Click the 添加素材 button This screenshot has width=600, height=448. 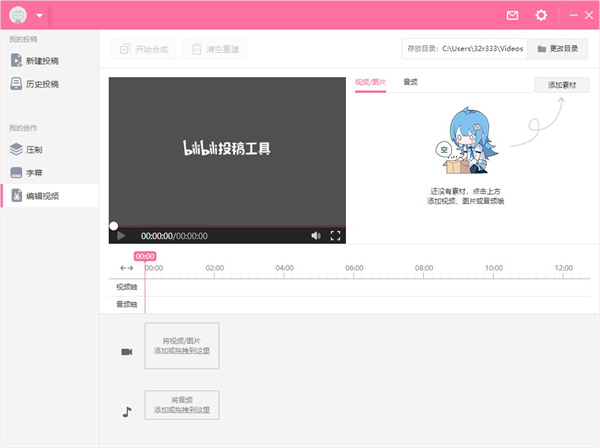click(561, 85)
